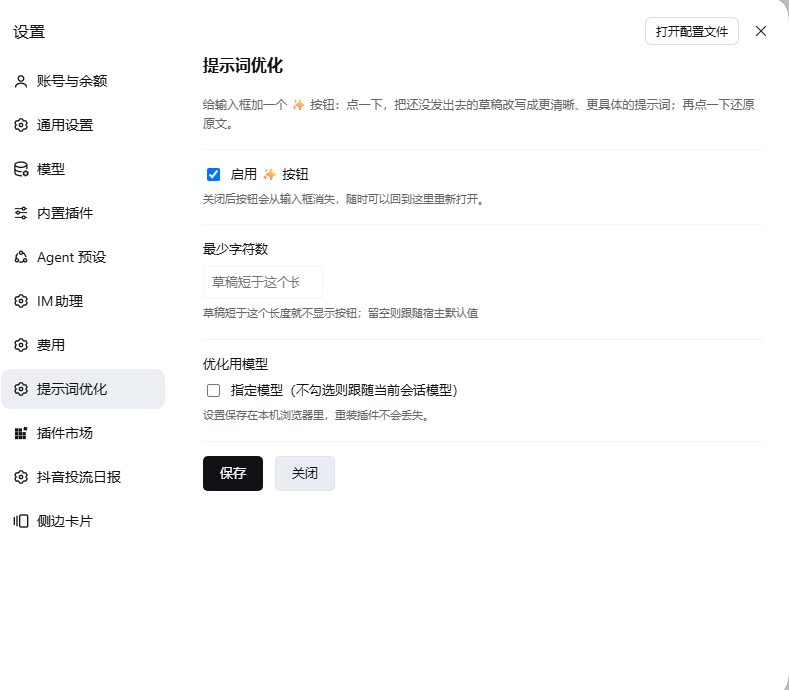Viewport: 789px width, 690px height.
Task: Click the person icon beside 账号与余额
Action: click(x=21, y=82)
